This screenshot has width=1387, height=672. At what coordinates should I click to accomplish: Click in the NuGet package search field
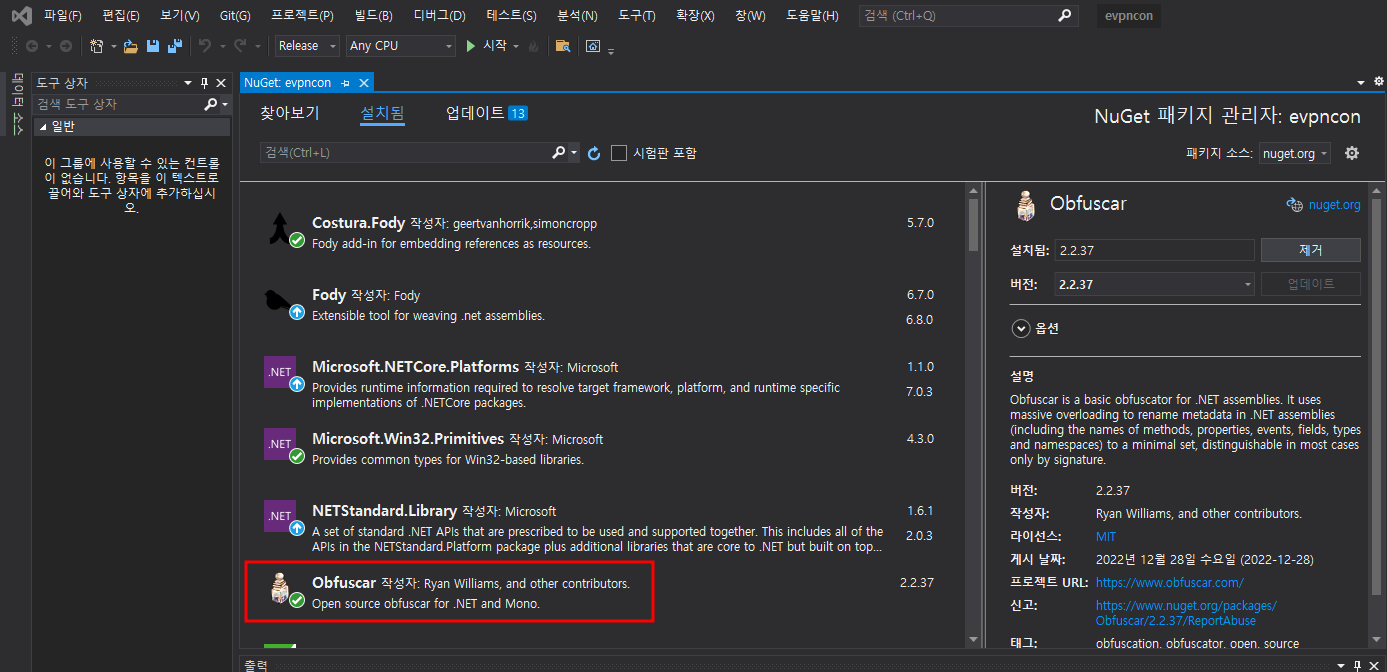point(405,153)
